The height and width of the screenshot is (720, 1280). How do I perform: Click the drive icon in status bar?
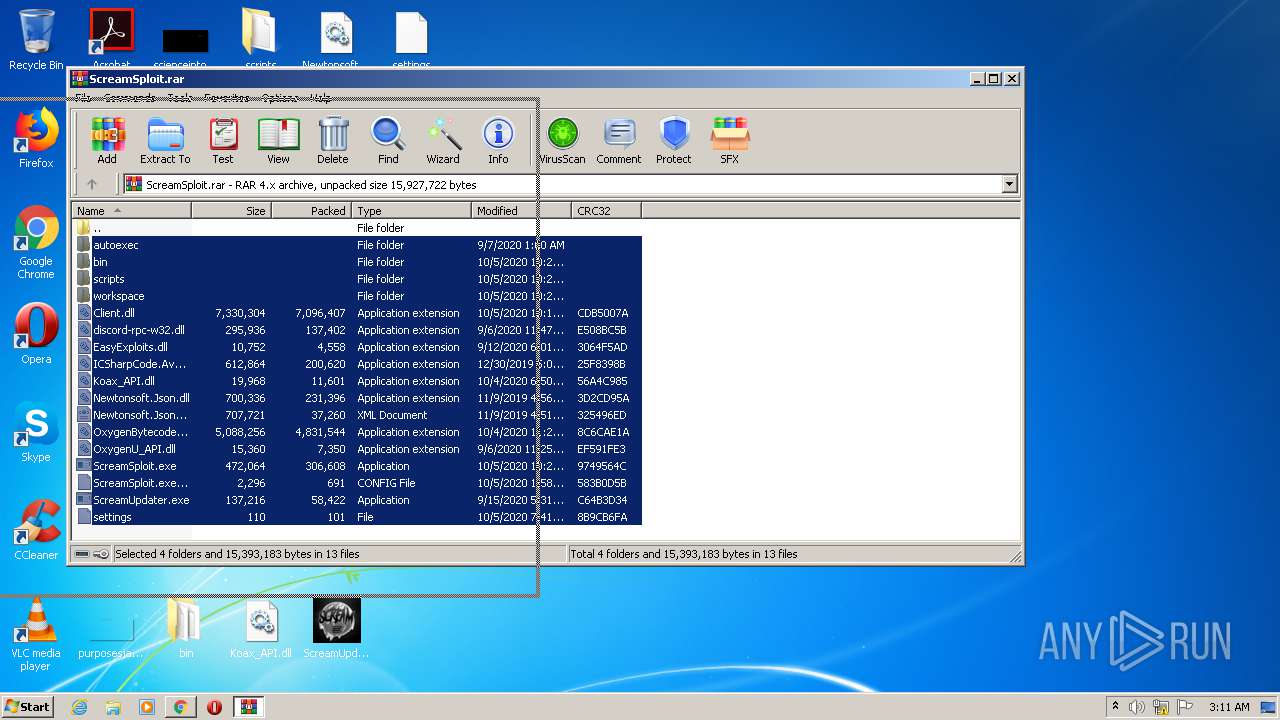[82, 554]
